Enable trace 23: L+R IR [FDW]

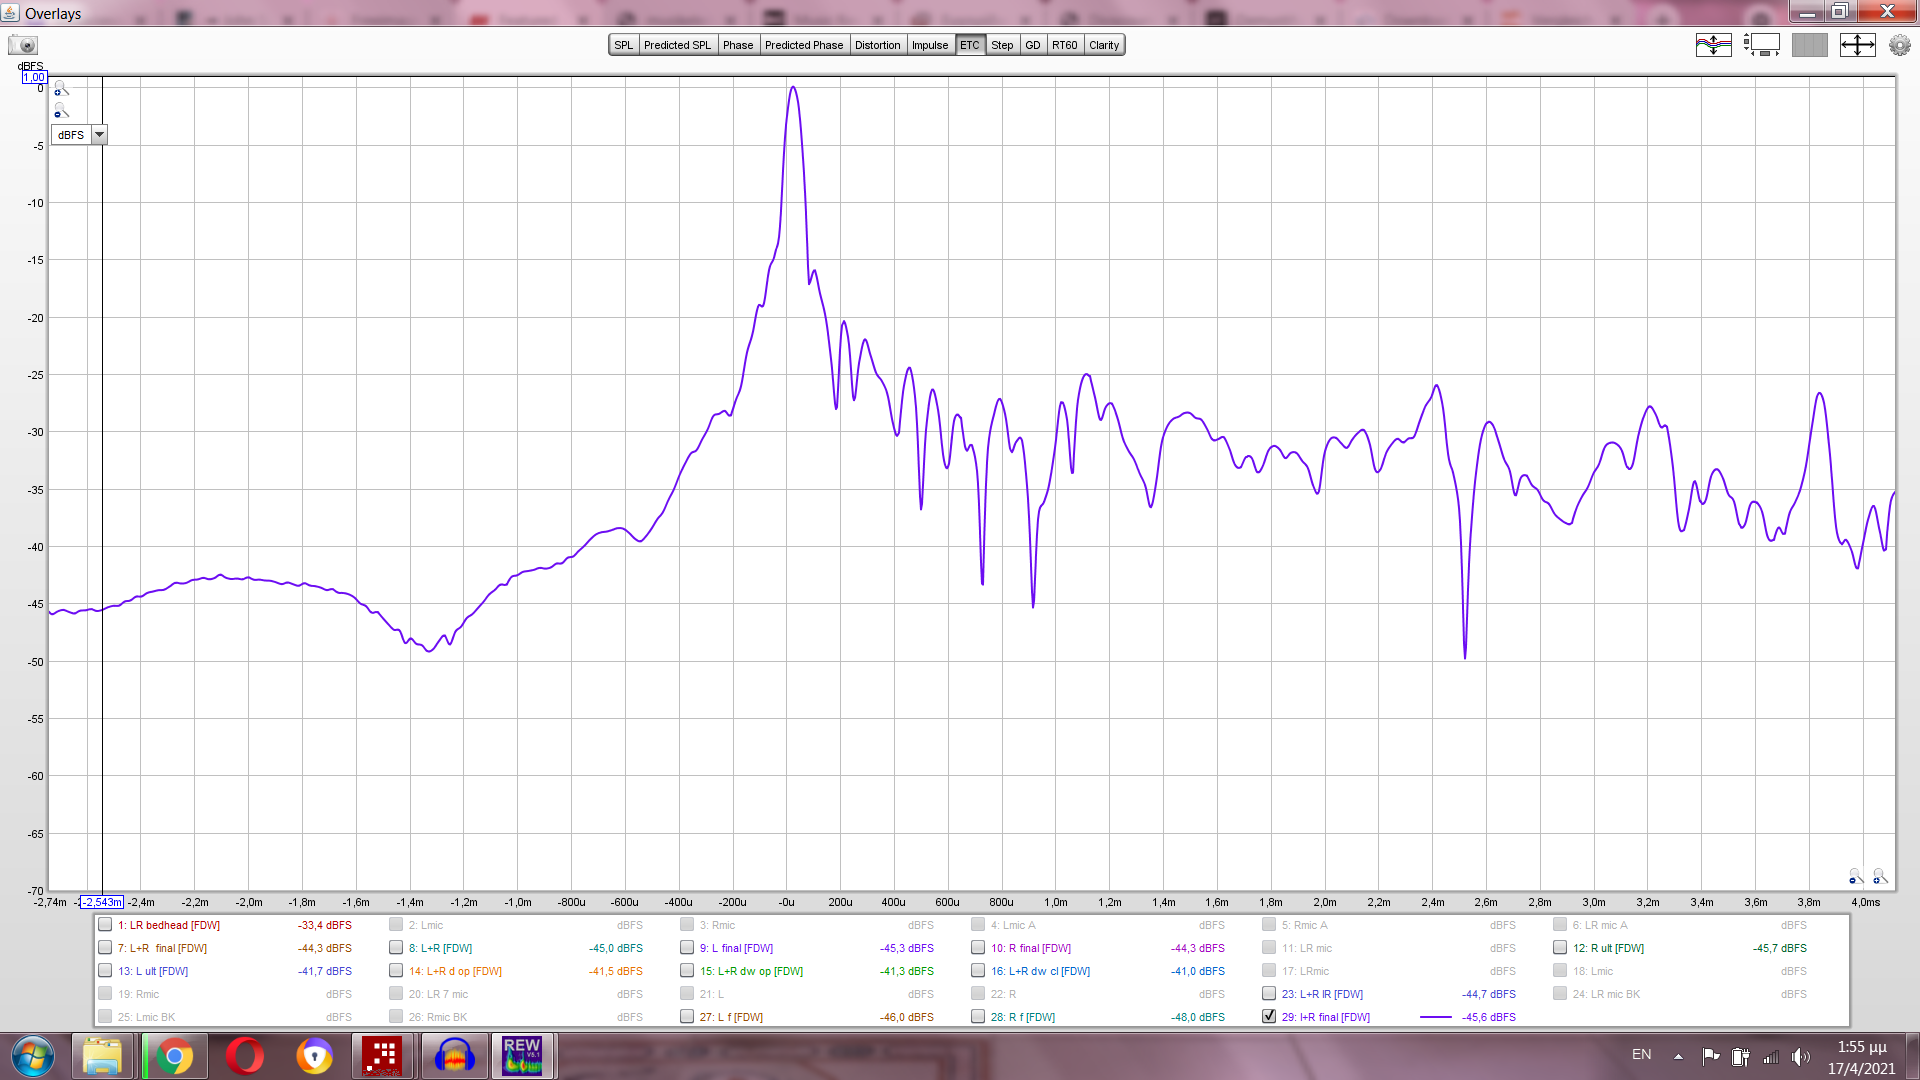coord(1269,994)
